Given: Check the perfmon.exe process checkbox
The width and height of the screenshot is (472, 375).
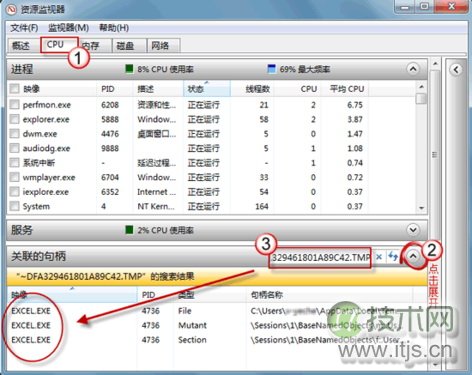Looking at the screenshot, I should (x=14, y=105).
